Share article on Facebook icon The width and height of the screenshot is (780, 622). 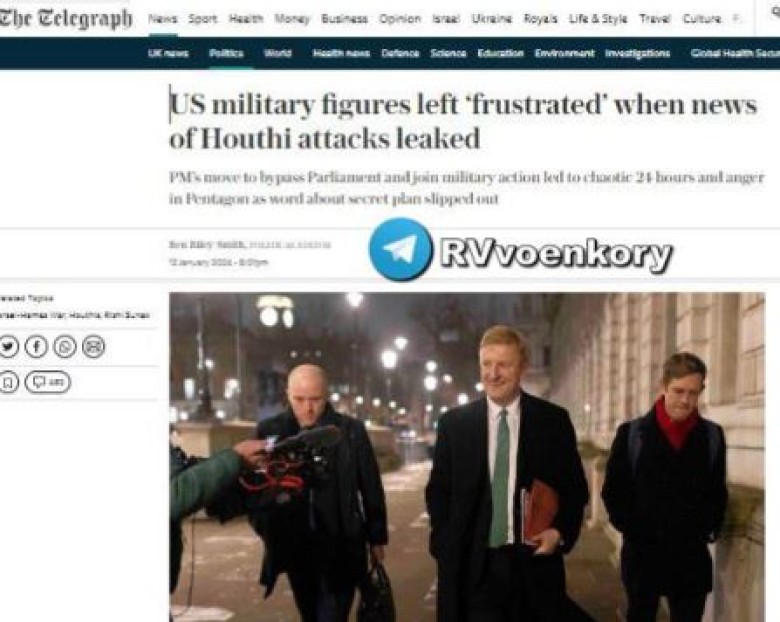tap(36, 347)
